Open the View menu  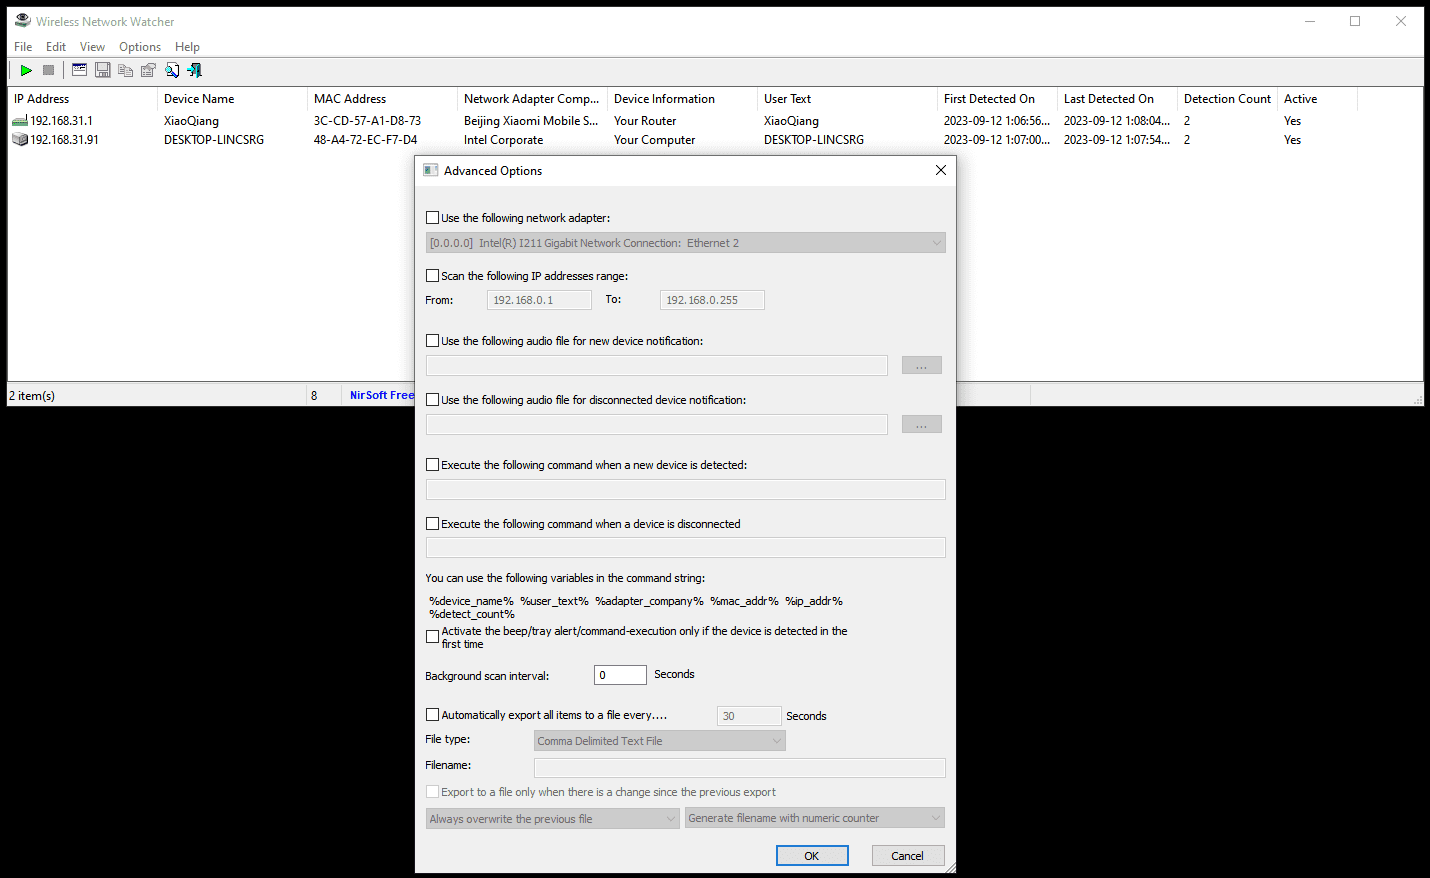(x=92, y=47)
